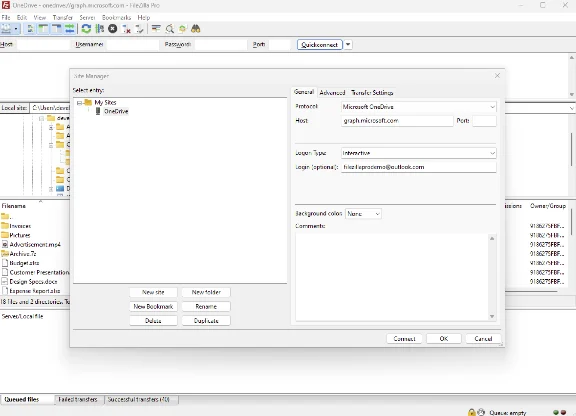Click the OK button in Site Manager
This screenshot has width=576, height=416.
[x=444, y=338]
